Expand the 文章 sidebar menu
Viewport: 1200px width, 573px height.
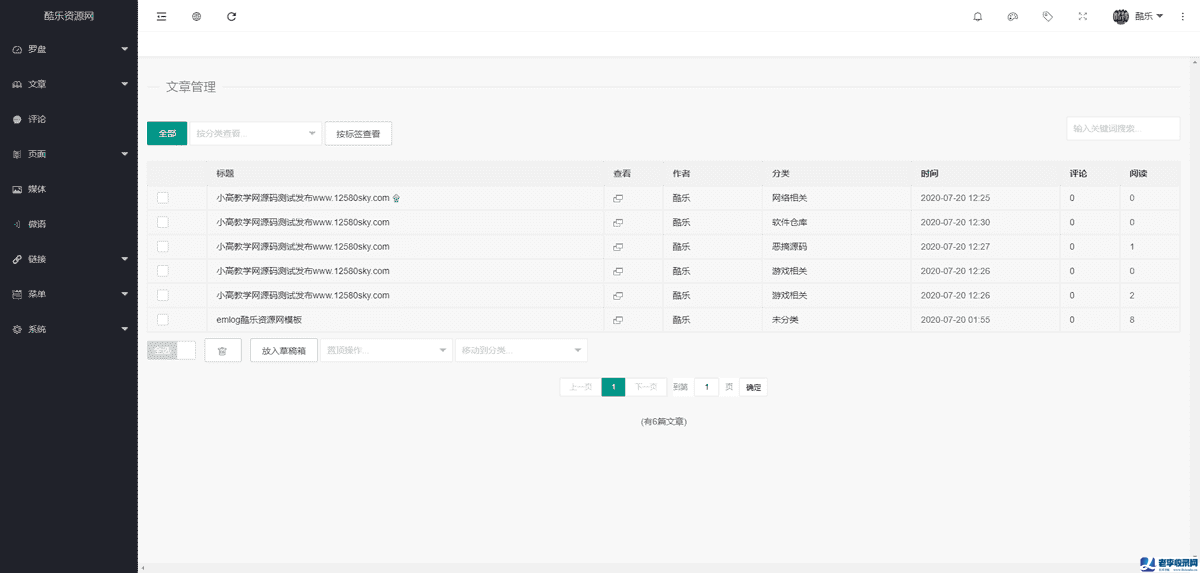pos(68,84)
